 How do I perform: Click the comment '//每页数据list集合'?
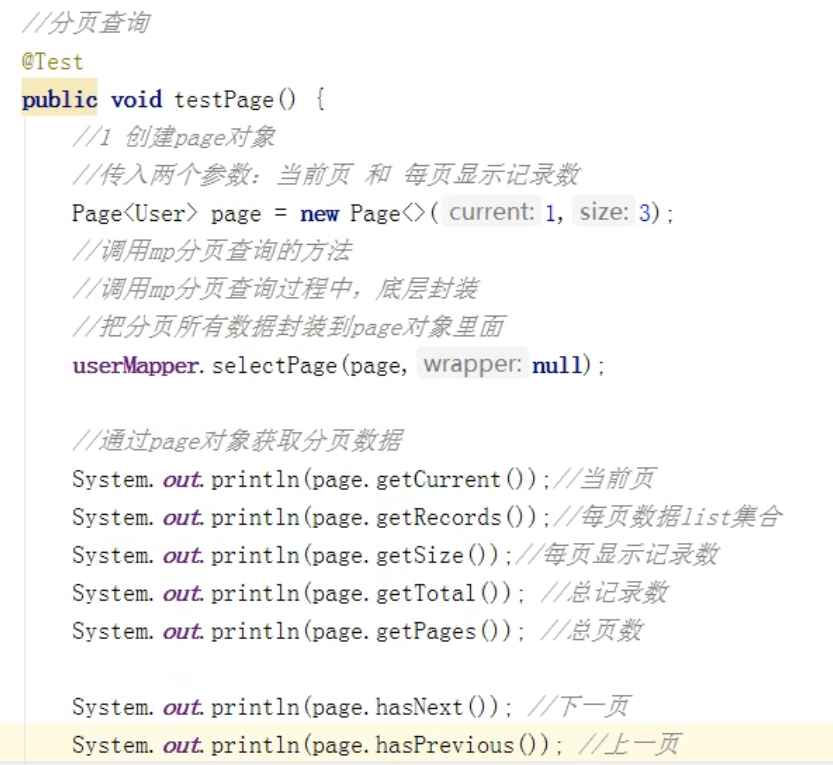pos(668,517)
